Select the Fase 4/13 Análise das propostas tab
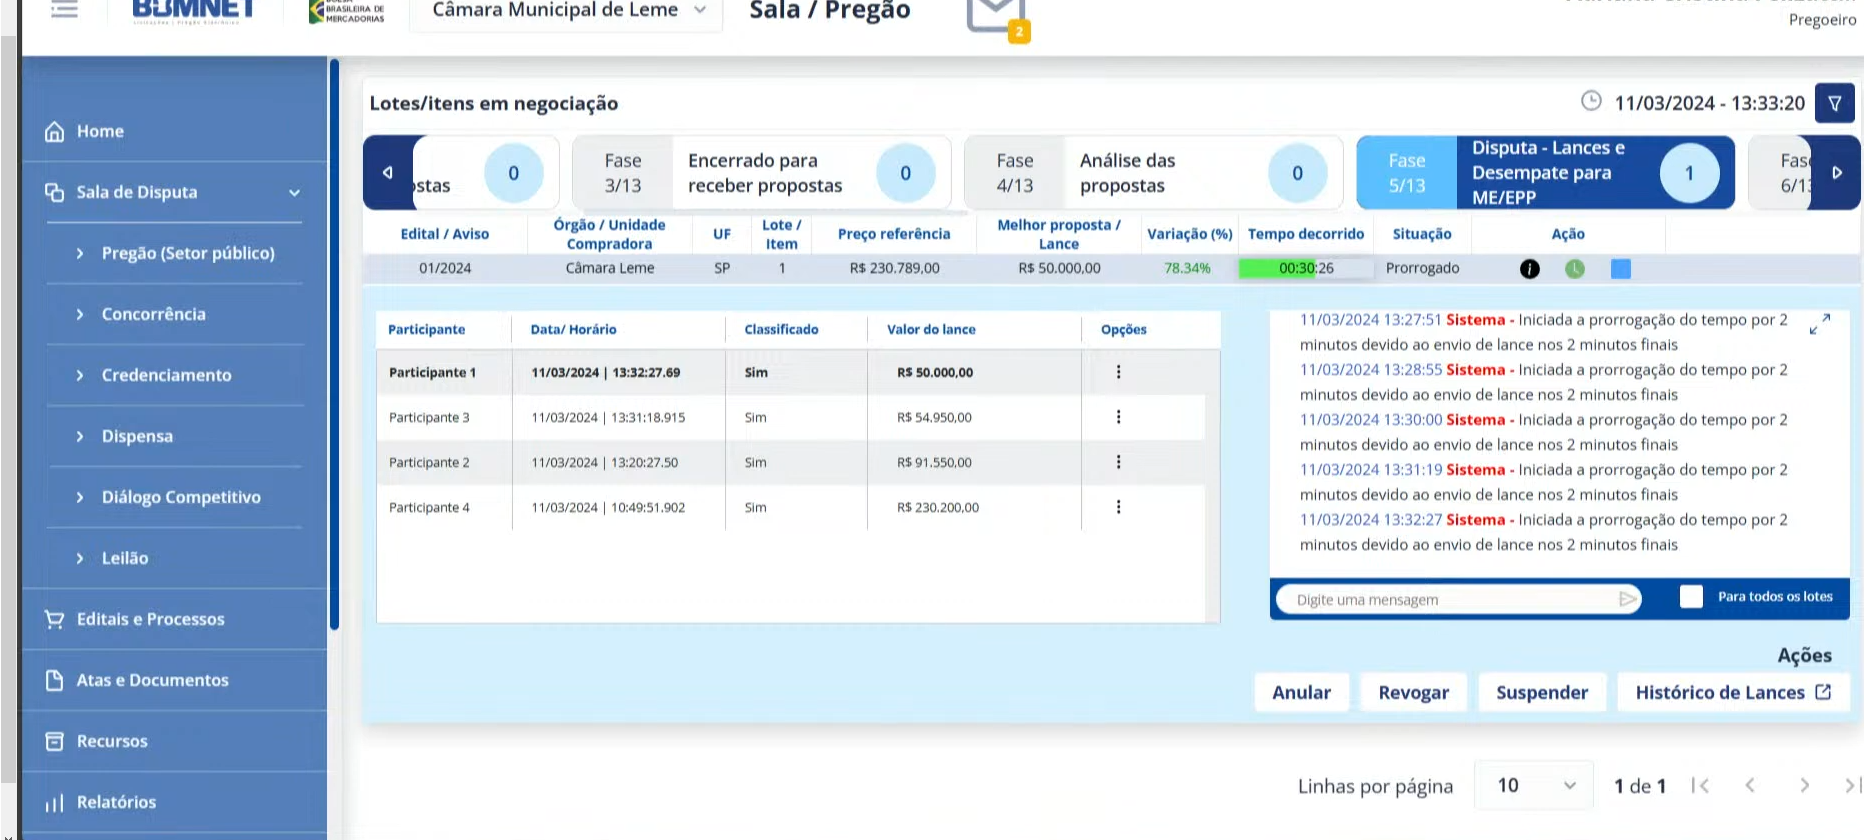The image size is (1864, 840). [1152, 173]
